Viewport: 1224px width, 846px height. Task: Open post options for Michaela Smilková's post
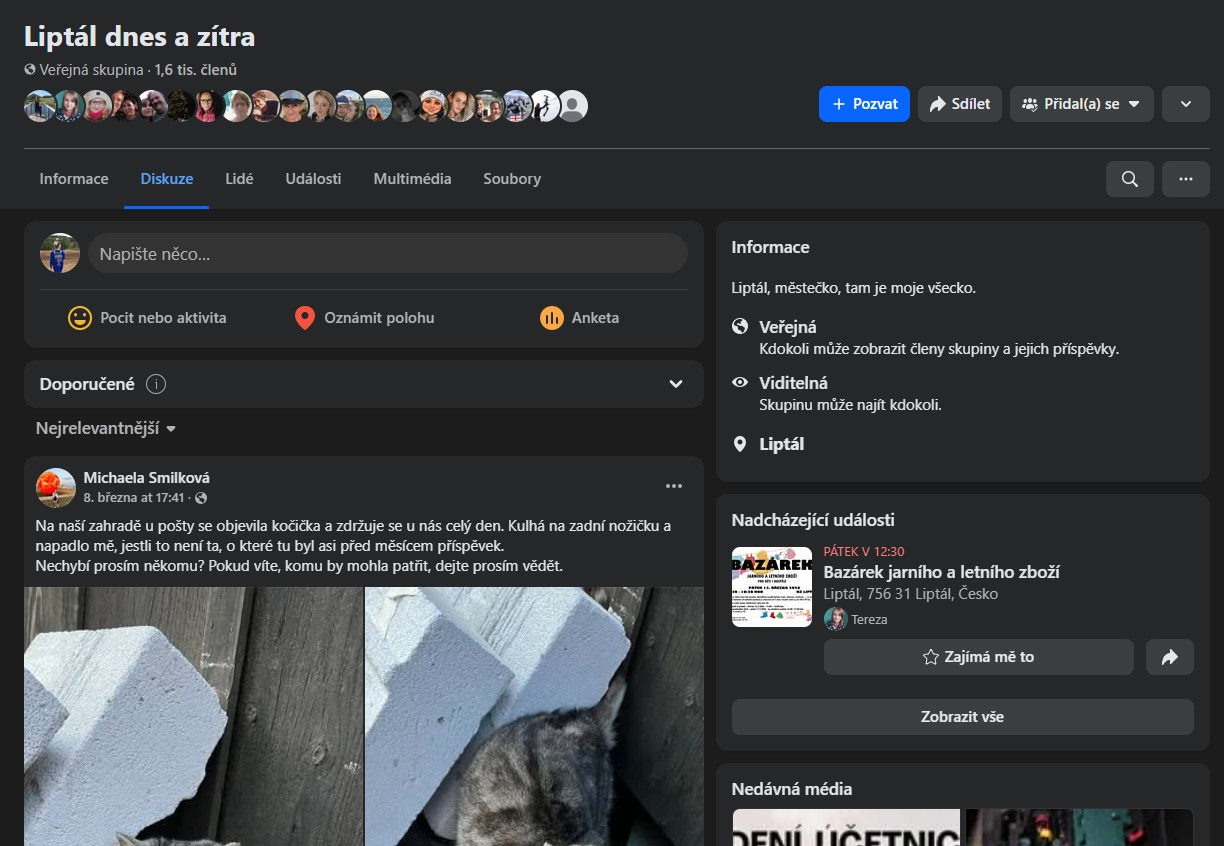(x=674, y=486)
